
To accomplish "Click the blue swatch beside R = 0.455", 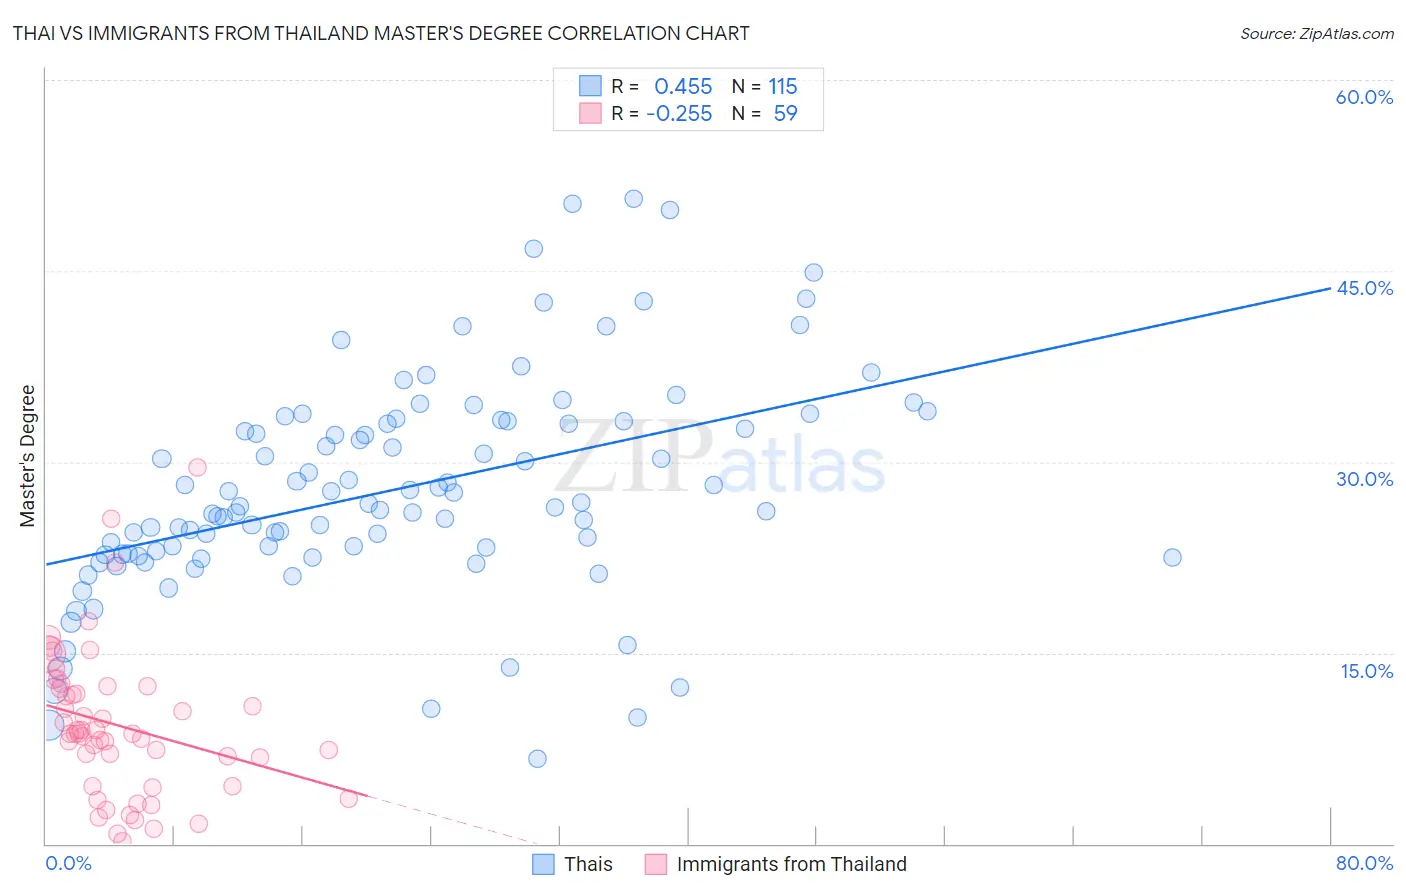I will (590, 86).
